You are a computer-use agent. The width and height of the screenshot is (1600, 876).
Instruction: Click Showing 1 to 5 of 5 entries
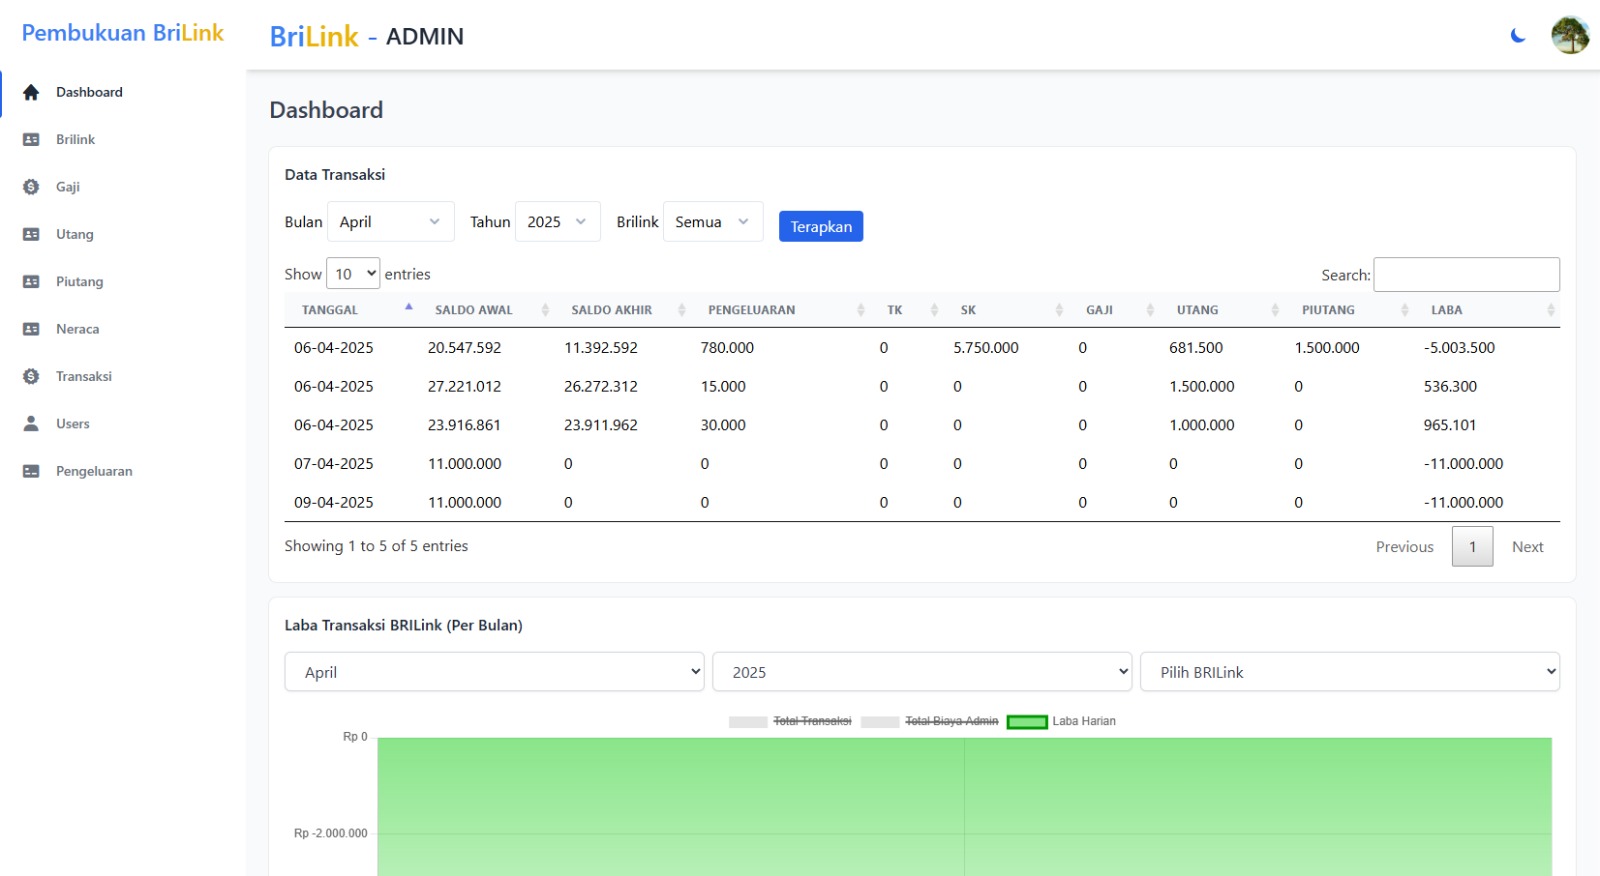pos(376,546)
